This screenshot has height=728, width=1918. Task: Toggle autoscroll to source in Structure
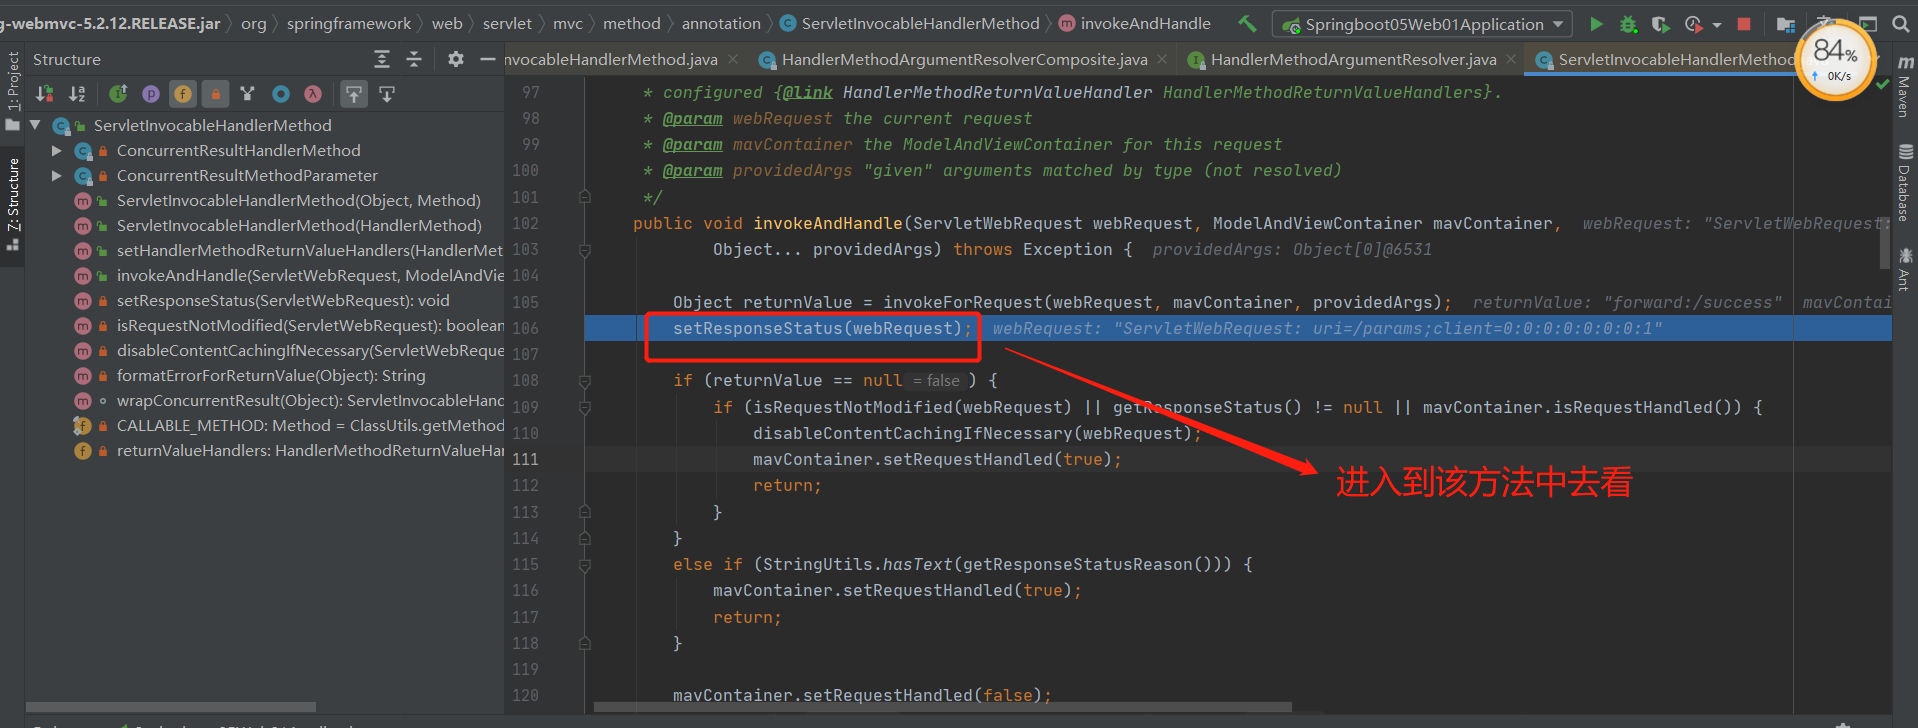(354, 94)
